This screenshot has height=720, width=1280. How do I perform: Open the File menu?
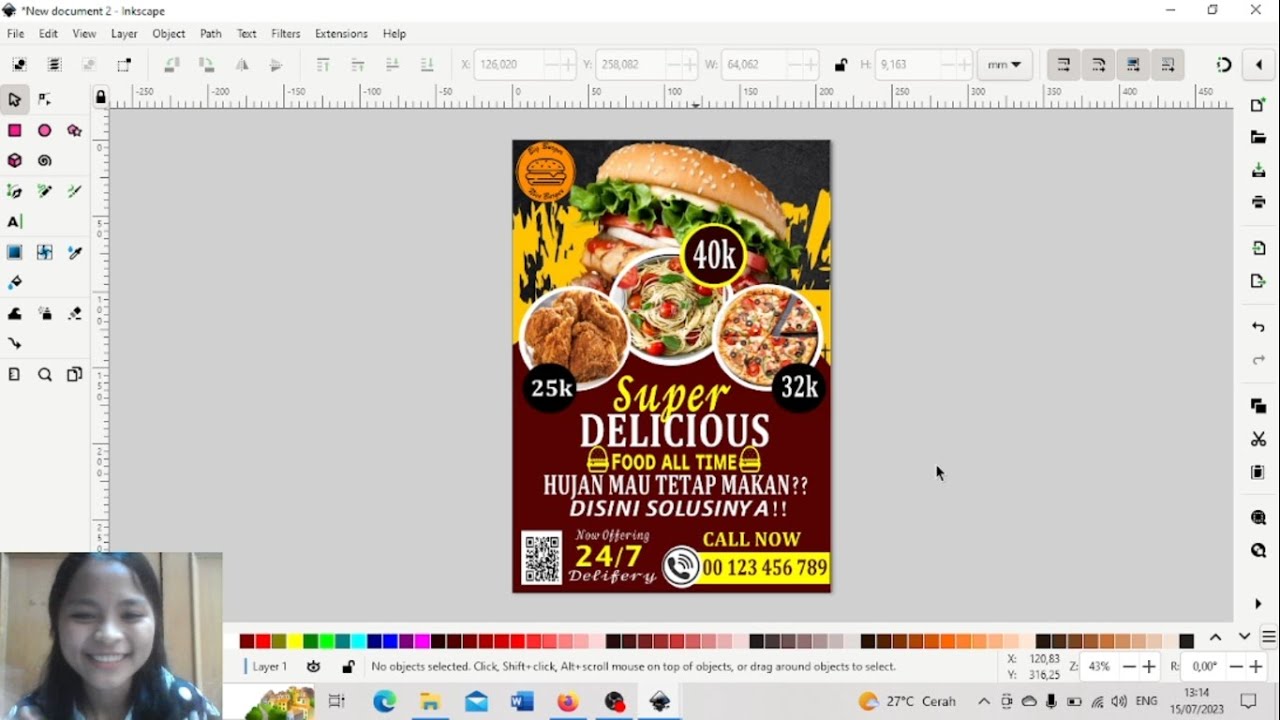click(15, 33)
